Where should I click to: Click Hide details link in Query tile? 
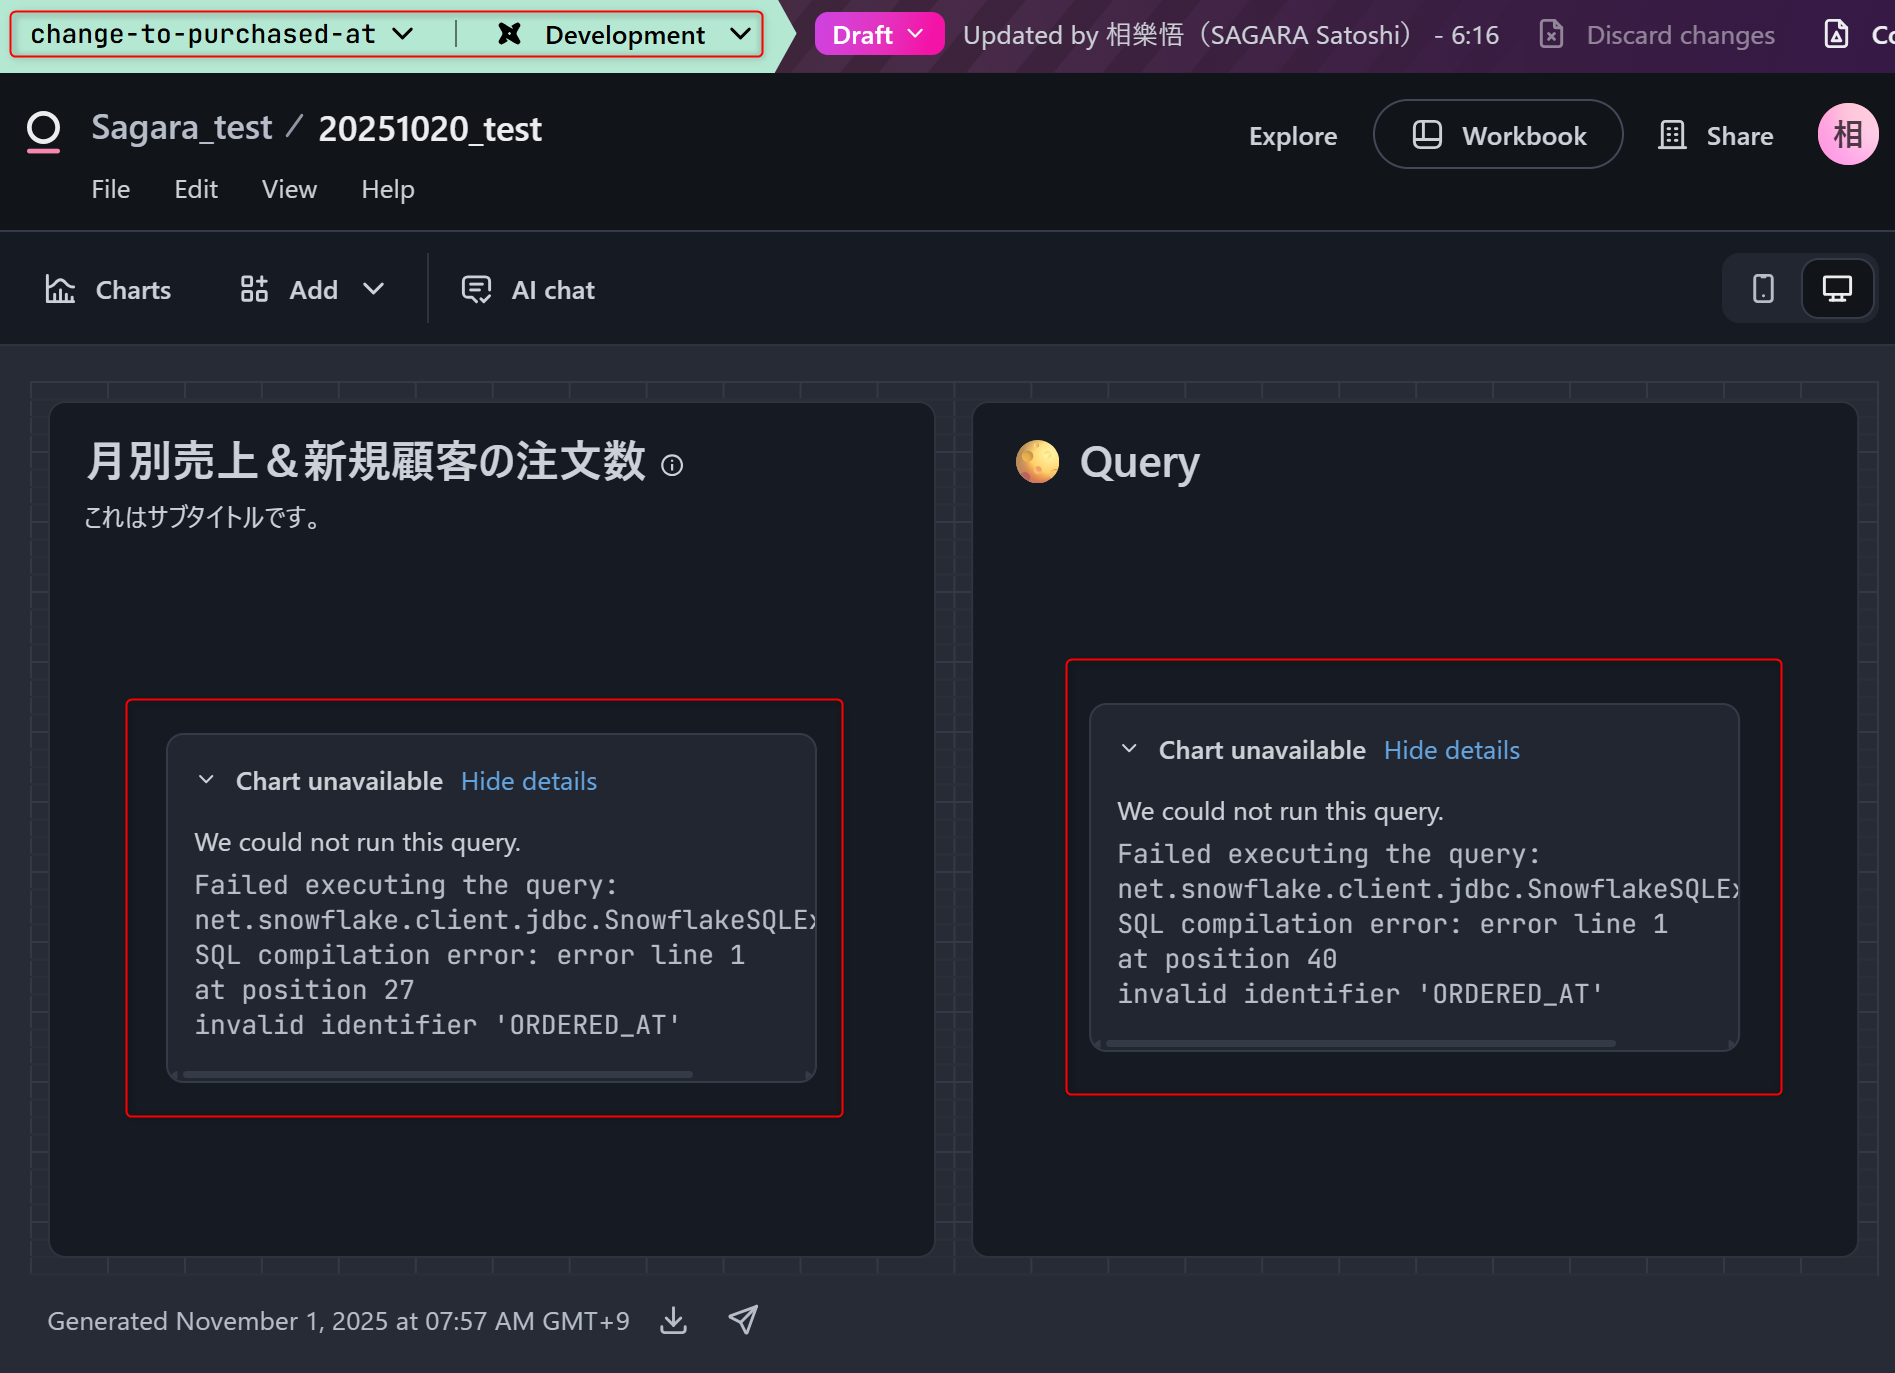point(1451,750)
